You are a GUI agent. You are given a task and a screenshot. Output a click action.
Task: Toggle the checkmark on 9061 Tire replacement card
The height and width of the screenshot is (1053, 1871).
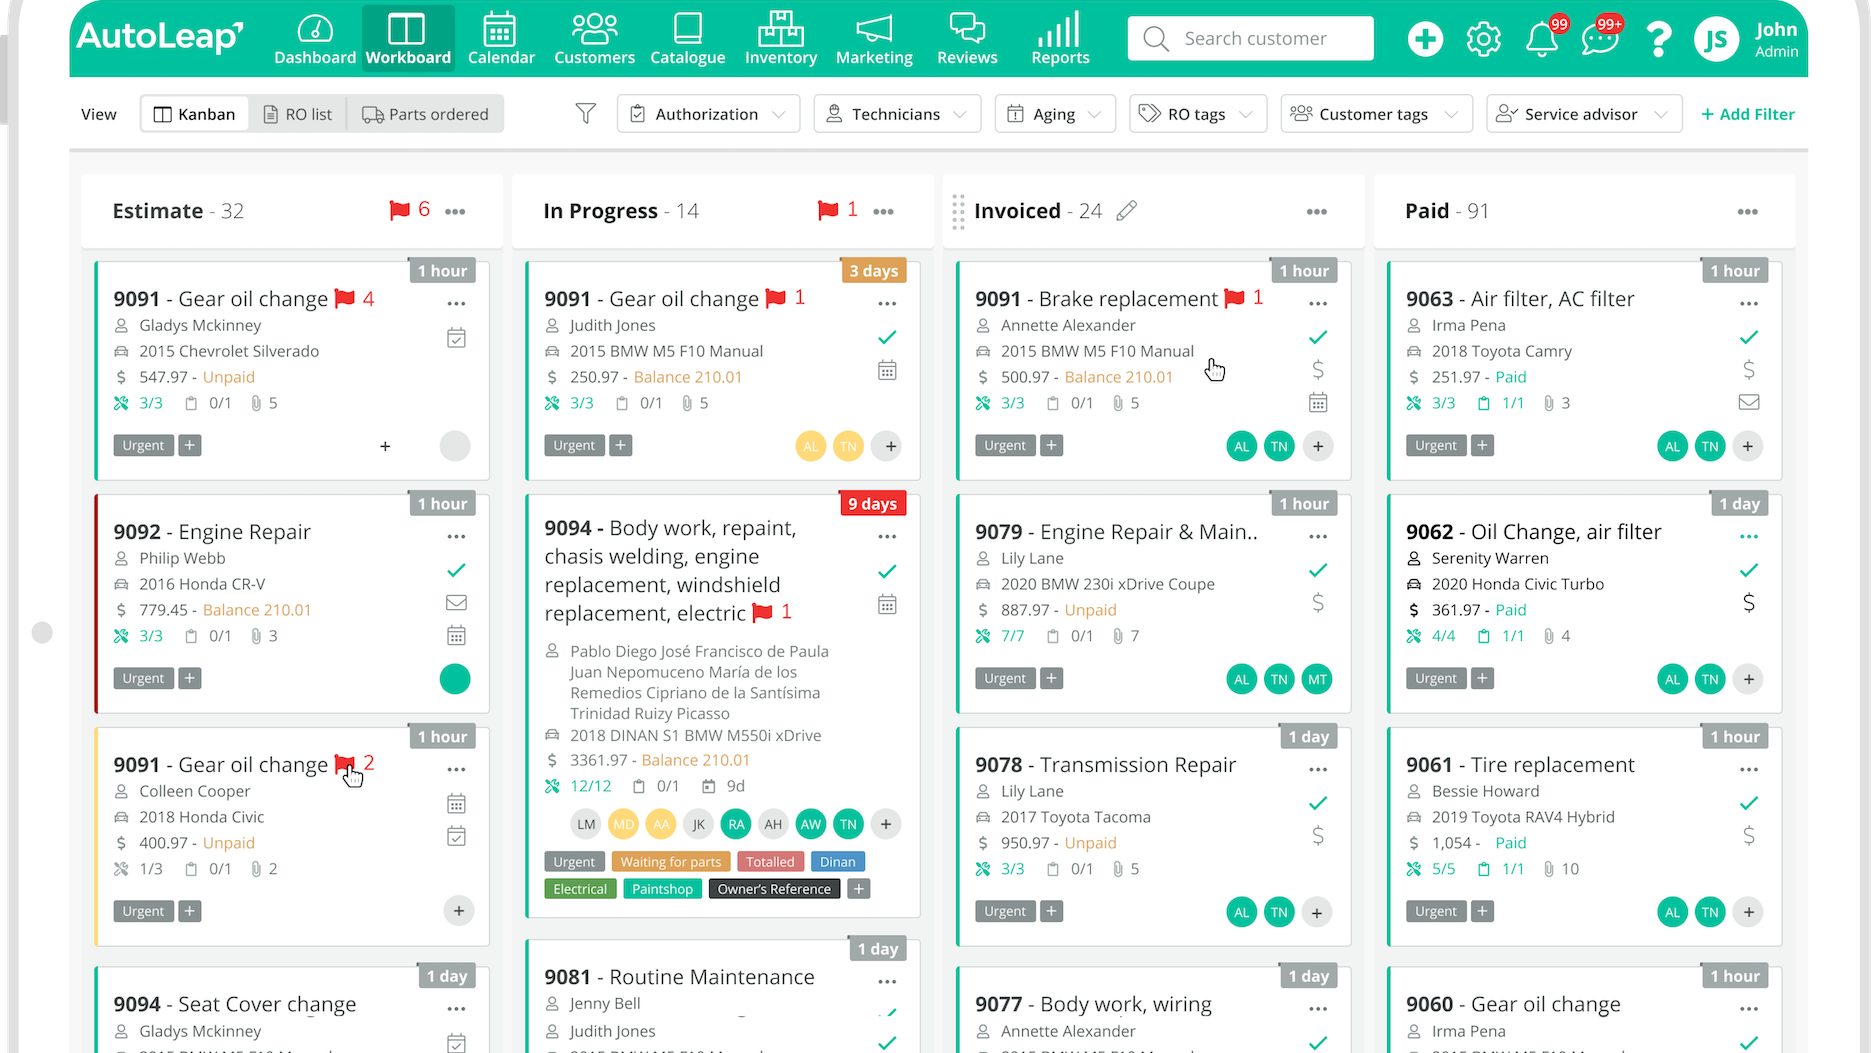1749,803
